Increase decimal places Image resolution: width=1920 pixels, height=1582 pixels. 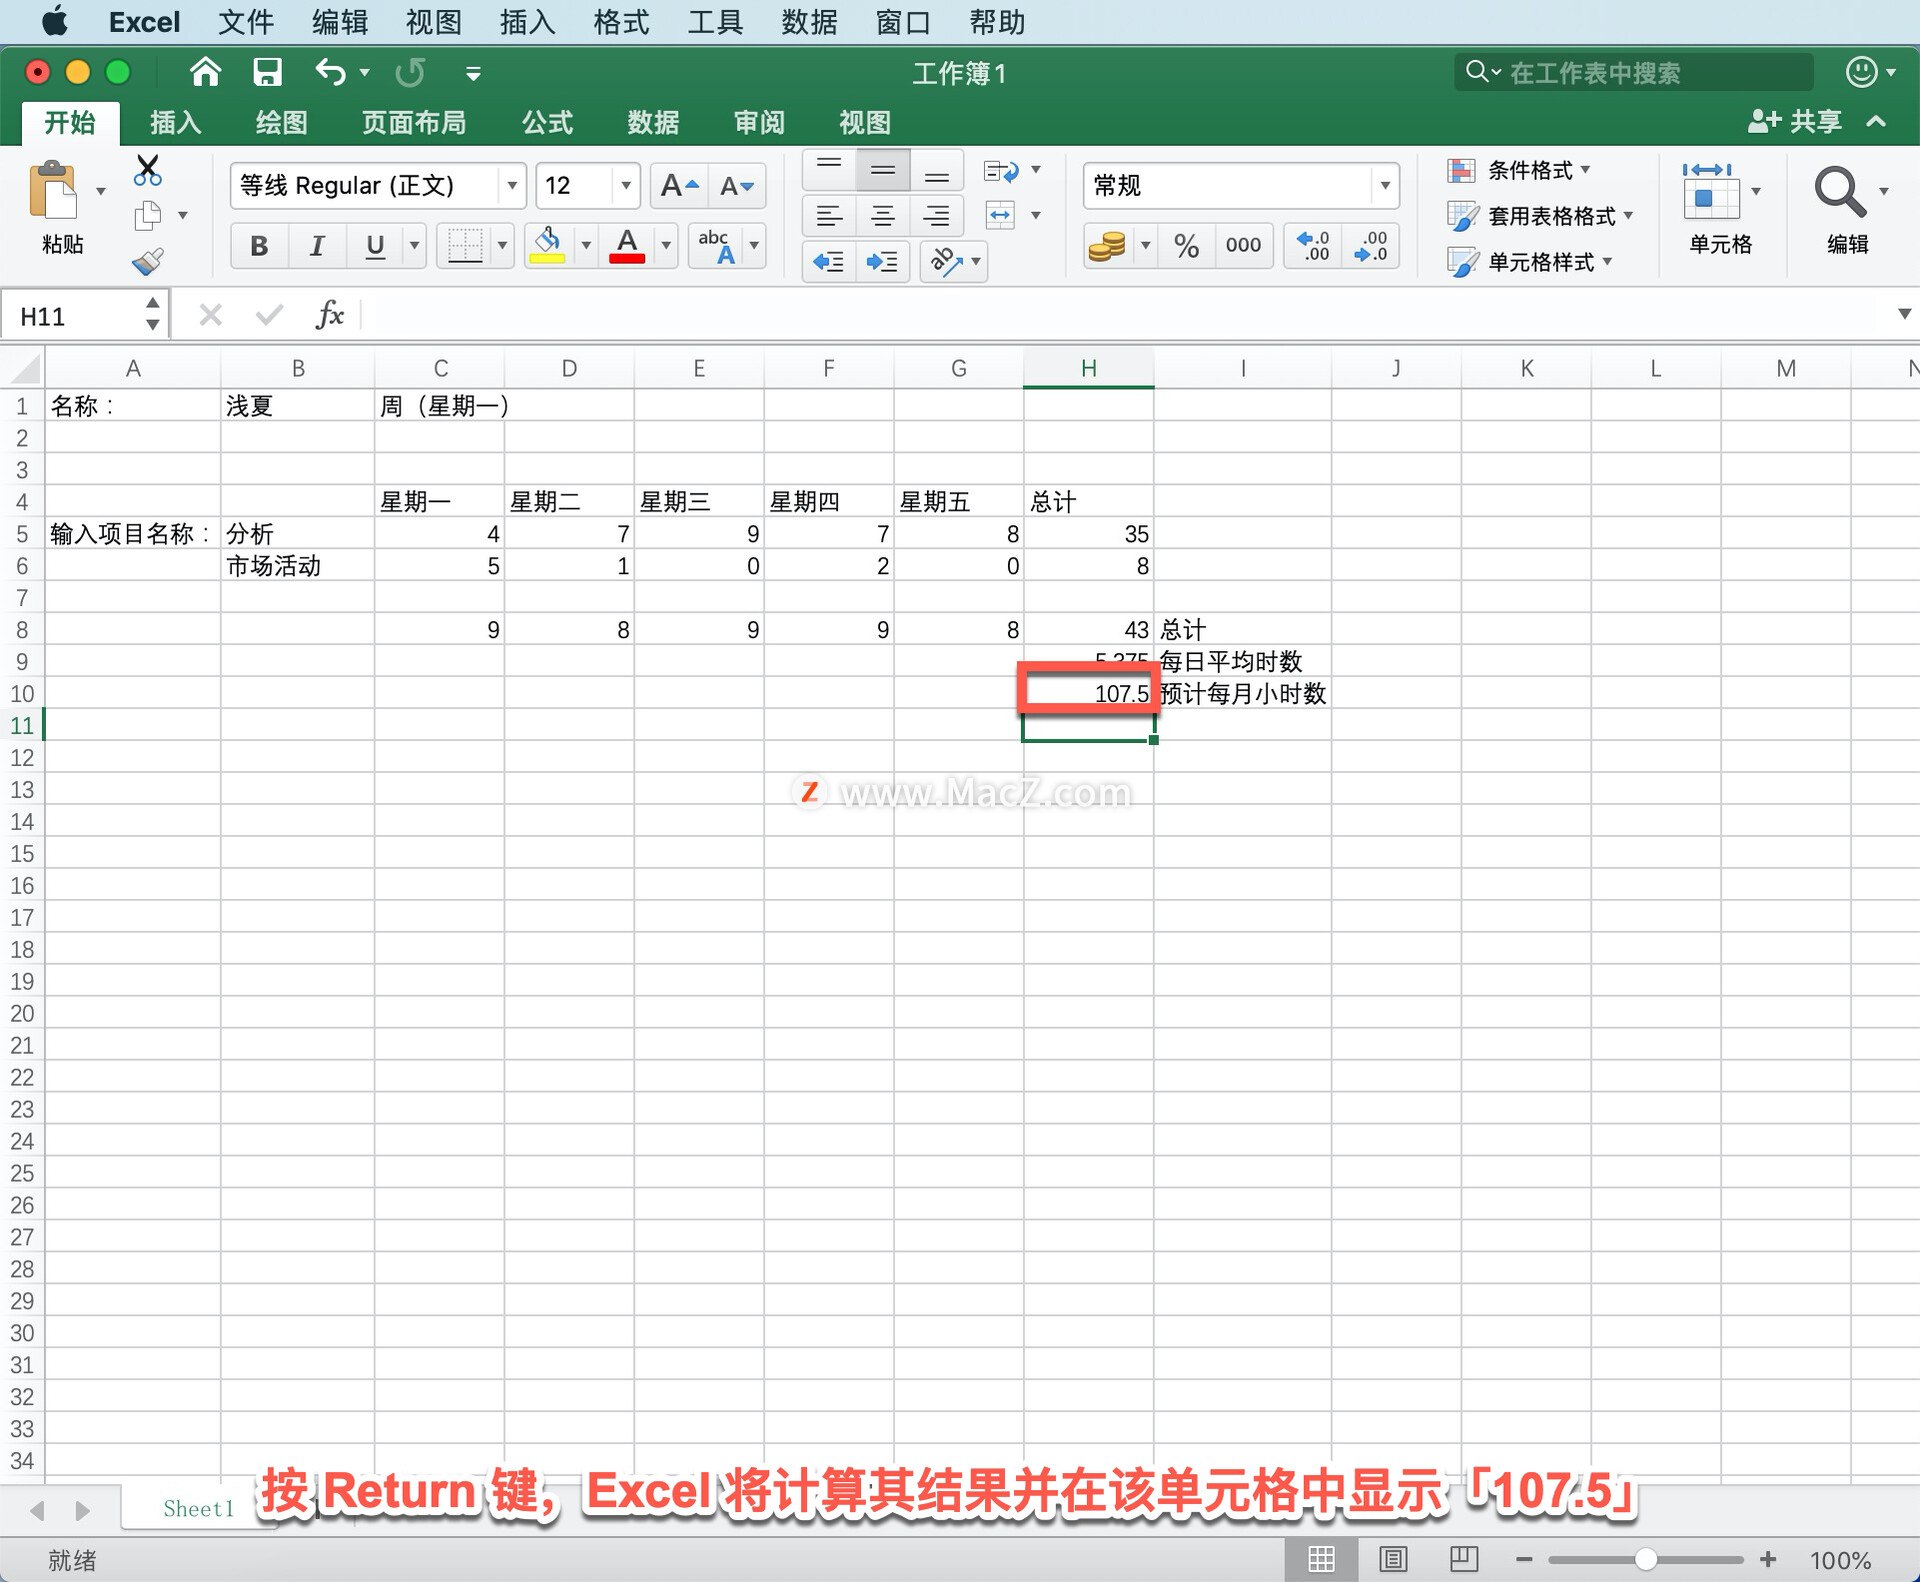1313,245
